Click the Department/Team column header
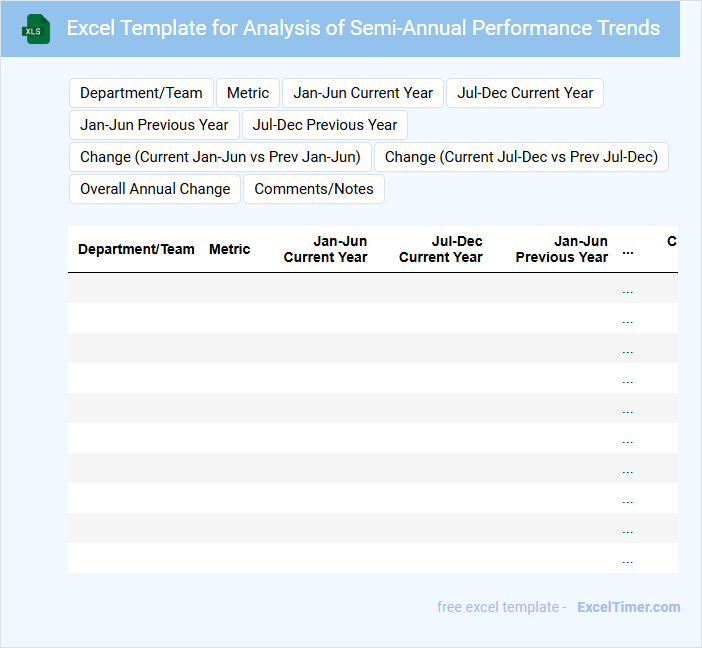This screenshot has height=648, width=702. 136,249
